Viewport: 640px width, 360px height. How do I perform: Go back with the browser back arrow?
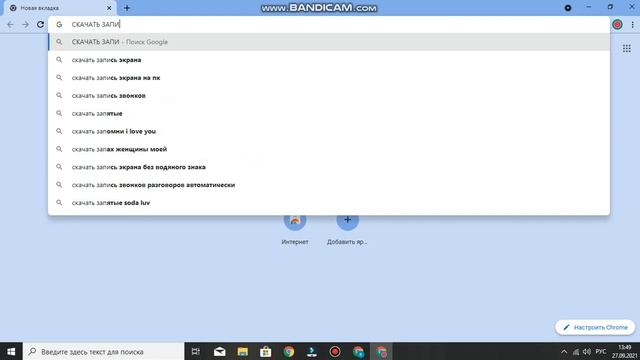[x=10, y=24]
